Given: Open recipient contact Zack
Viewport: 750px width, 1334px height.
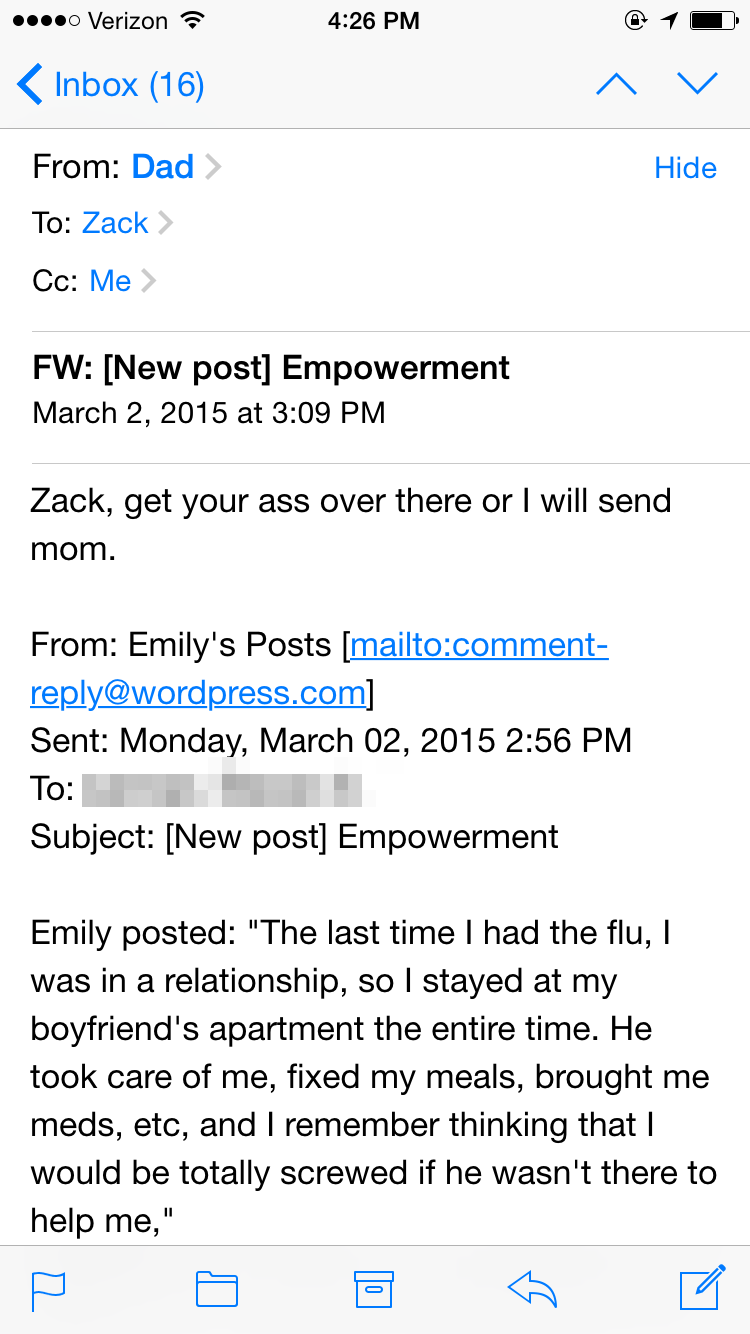Looking at the screenshot, I should 114,223.
